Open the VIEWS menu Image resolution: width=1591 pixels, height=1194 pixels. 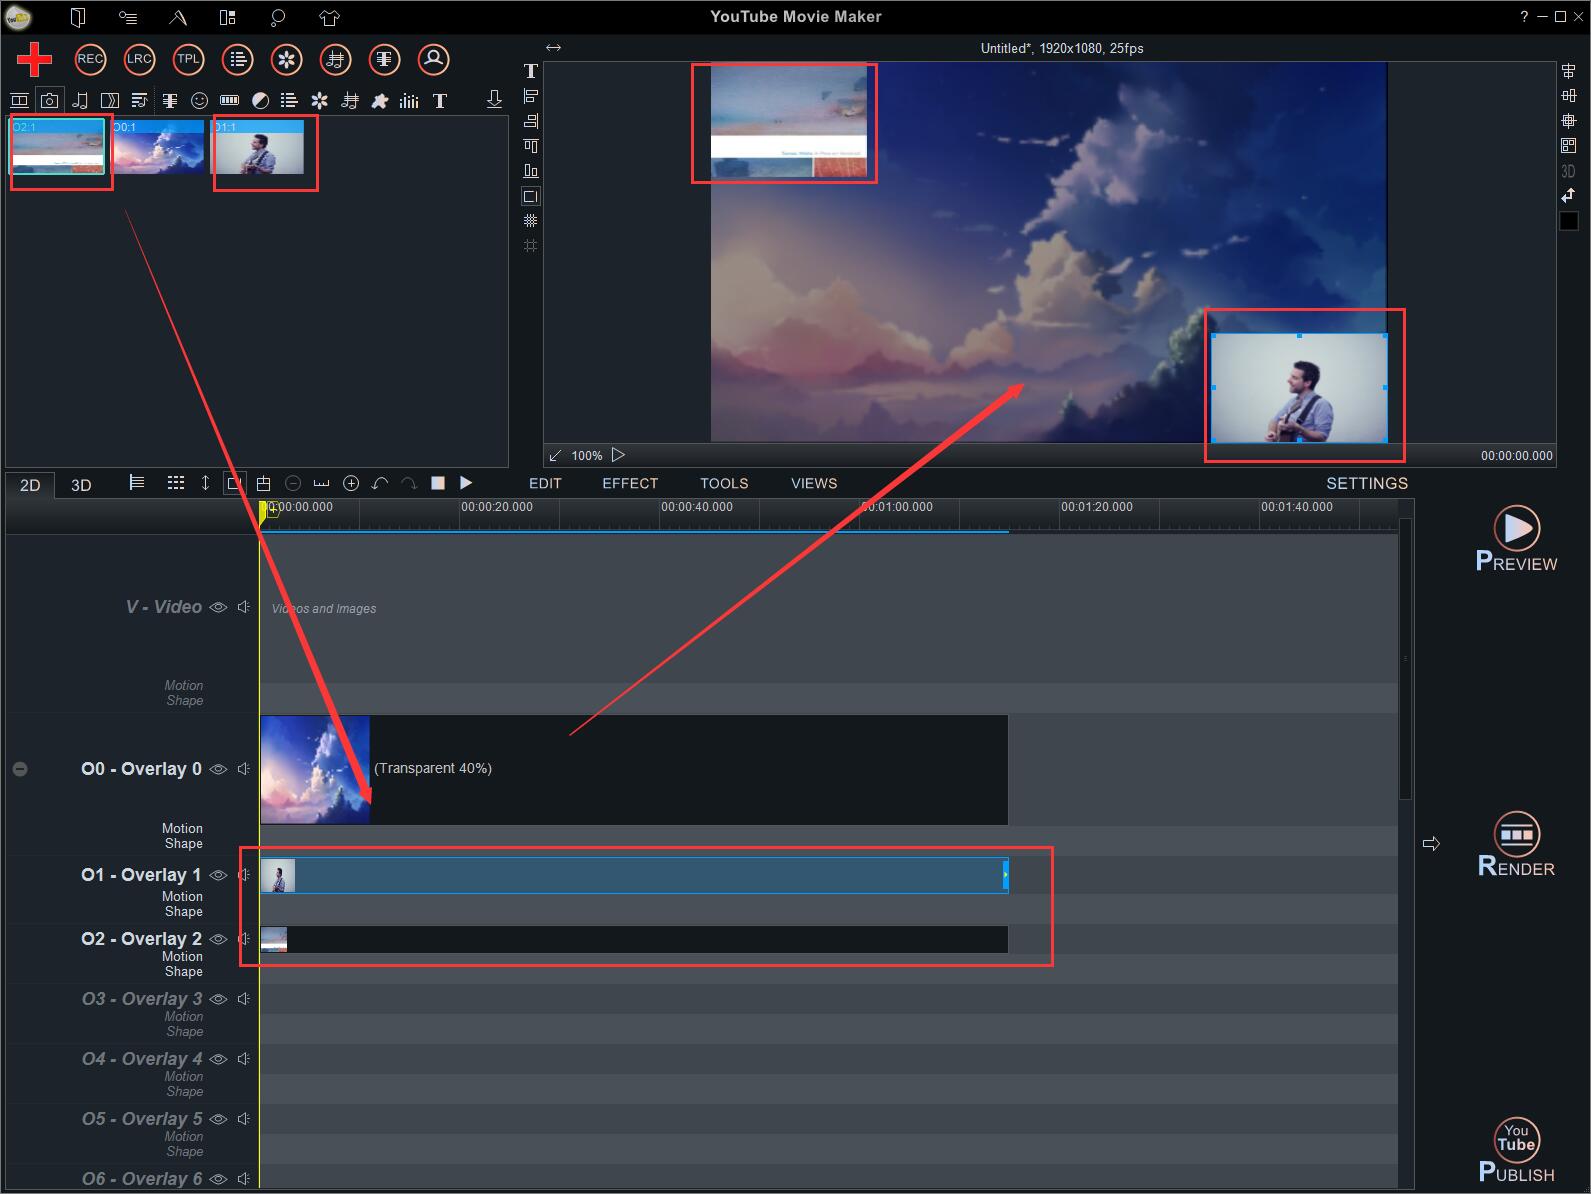click(x=814, y=483)
